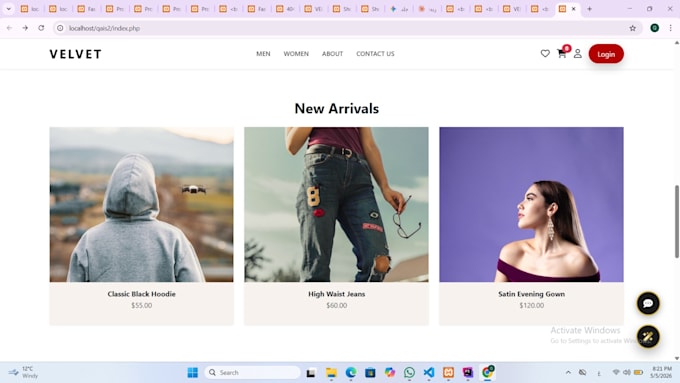Click the $120.00 price
The image size is (680, 383).
(531, 305)
